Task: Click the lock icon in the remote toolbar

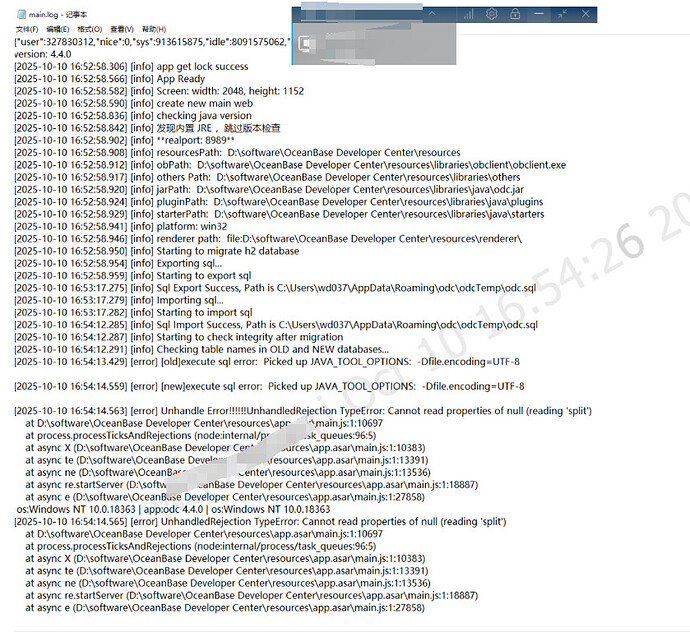Action: (x=515, y=14)
